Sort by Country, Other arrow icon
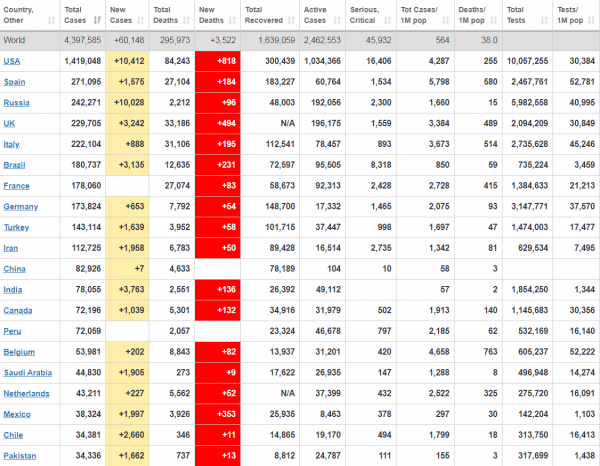600x466 pixels. point(51,20)
